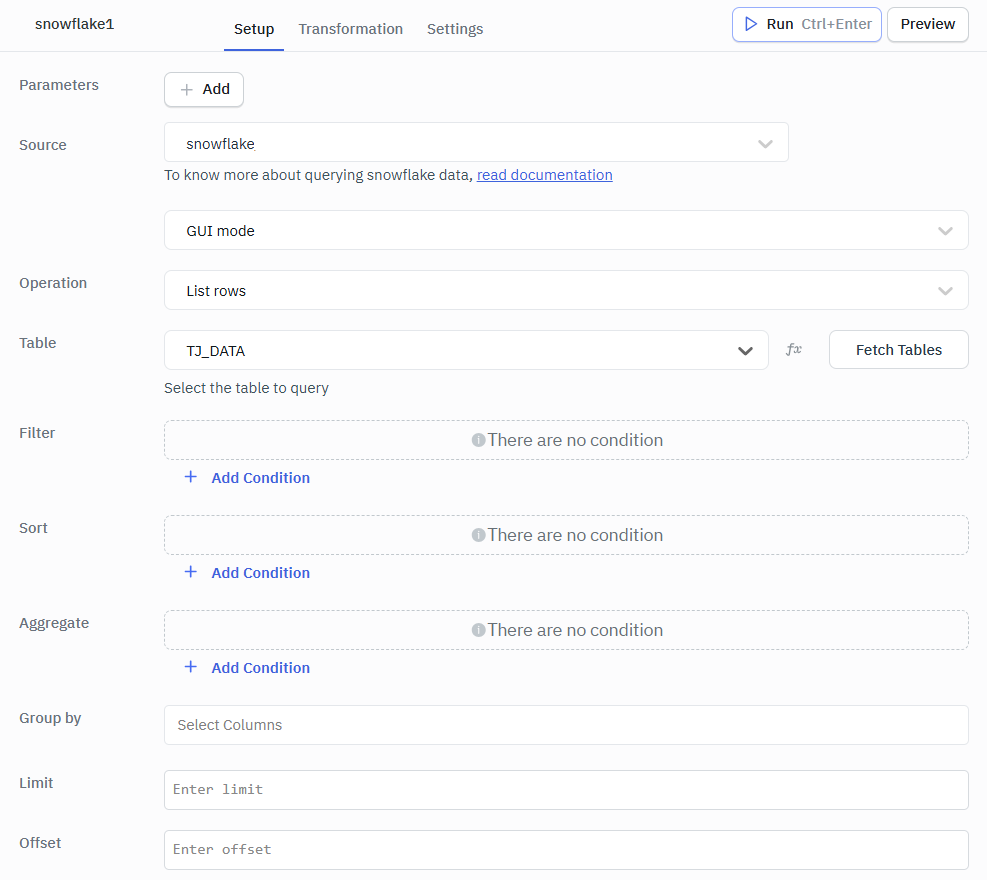This screenshot has width=987, height=880.
Task: Click Fetch Tables button
Action: (x=898, y=349)
